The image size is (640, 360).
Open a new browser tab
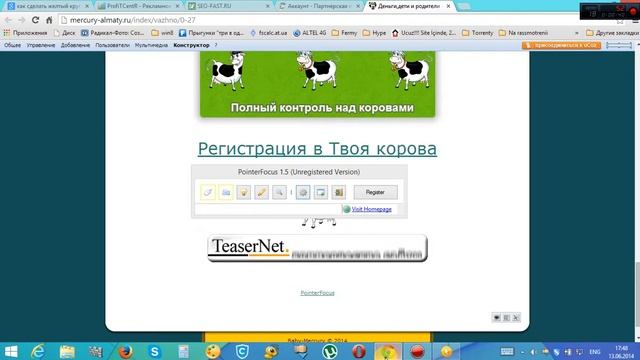pyautogui.click(x=463, y=6)
